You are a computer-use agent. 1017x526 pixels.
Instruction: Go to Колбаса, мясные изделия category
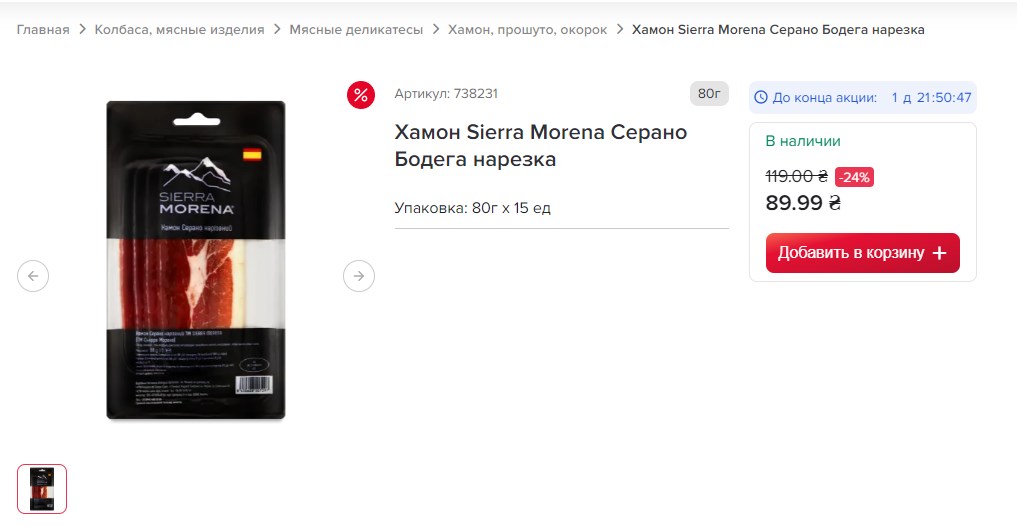tap(180, 30)
